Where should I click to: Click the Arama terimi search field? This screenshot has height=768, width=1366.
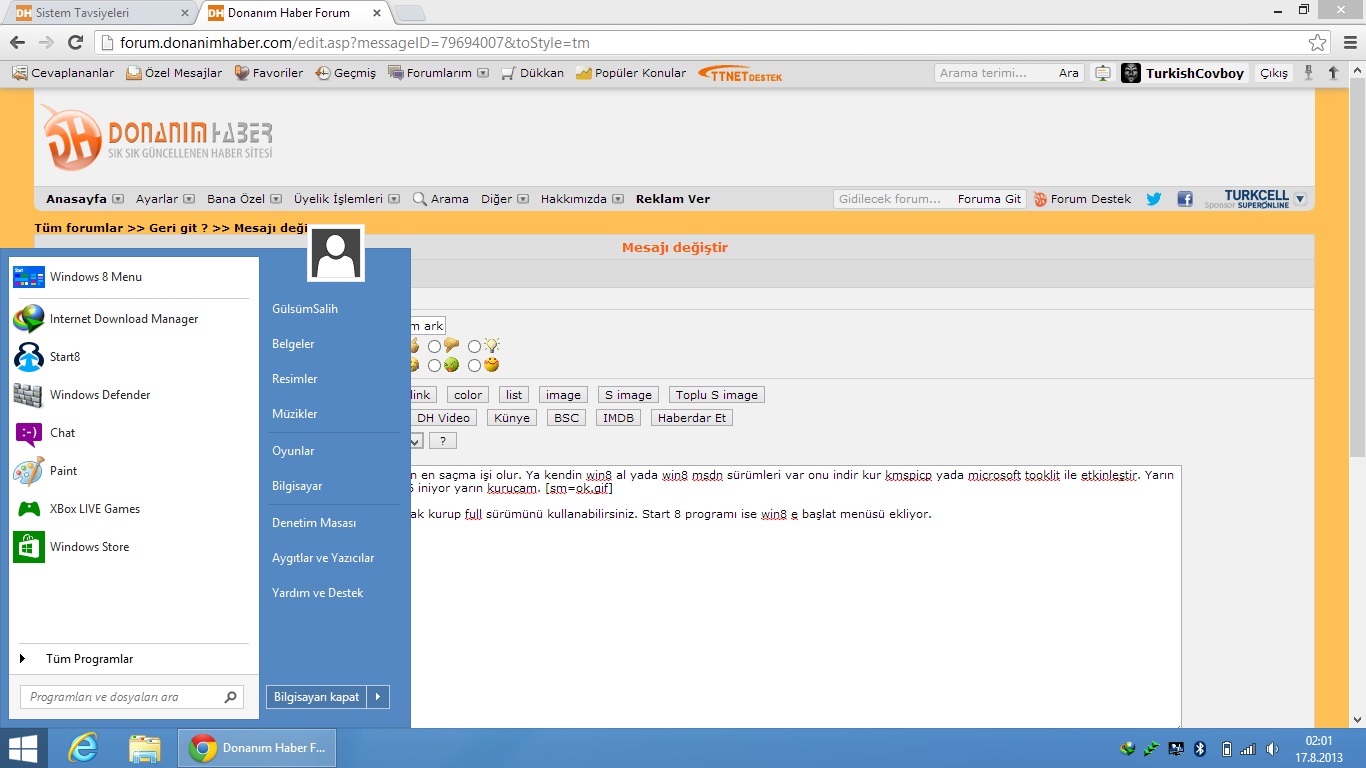[x=995, y=73]
